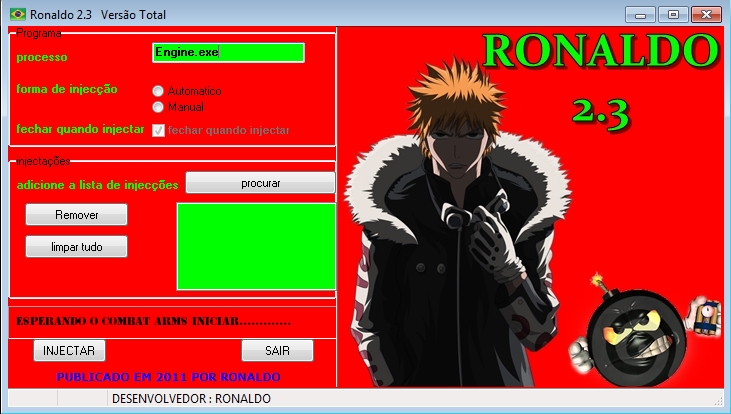
Task: Click the RONALDO green logo text
Action: pyautogui.click(x=601, y=50)
